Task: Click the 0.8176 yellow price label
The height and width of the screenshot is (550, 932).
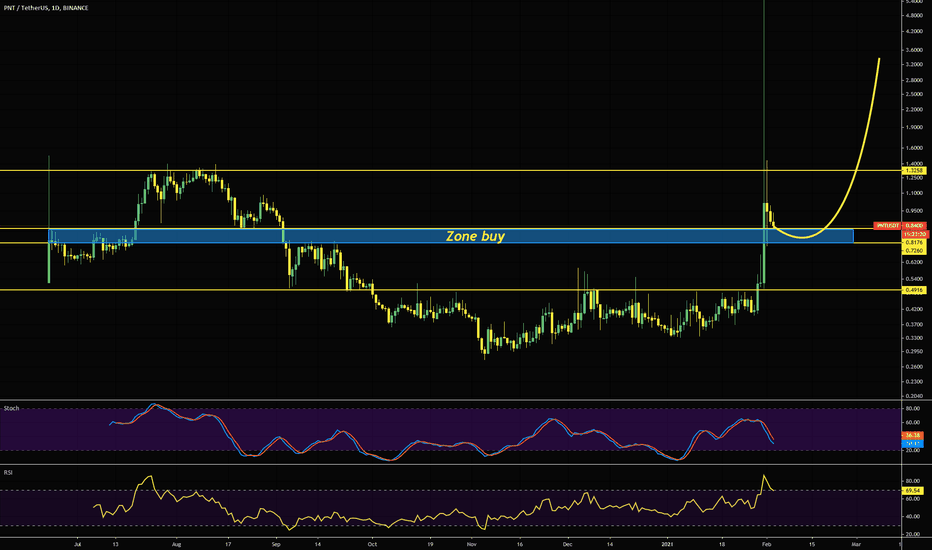Action: click(x=914, y=243)
